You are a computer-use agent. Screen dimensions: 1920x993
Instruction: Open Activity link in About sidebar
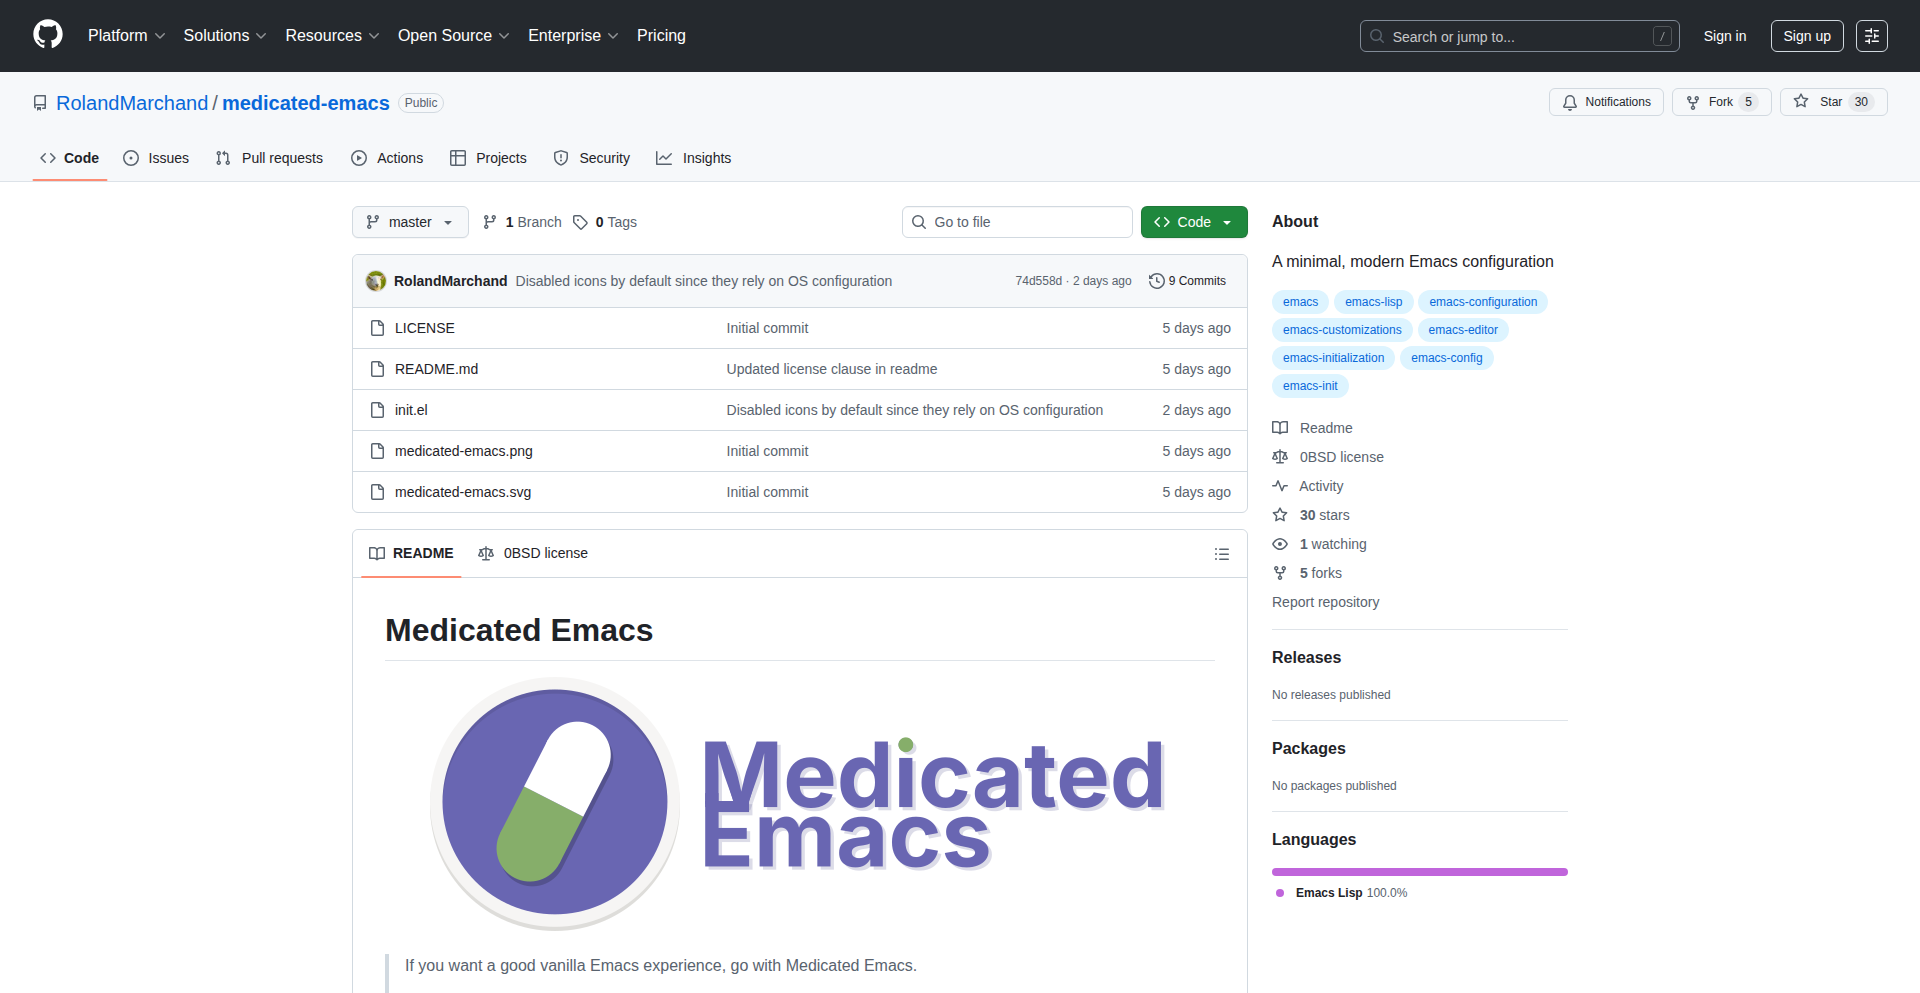1308,486
